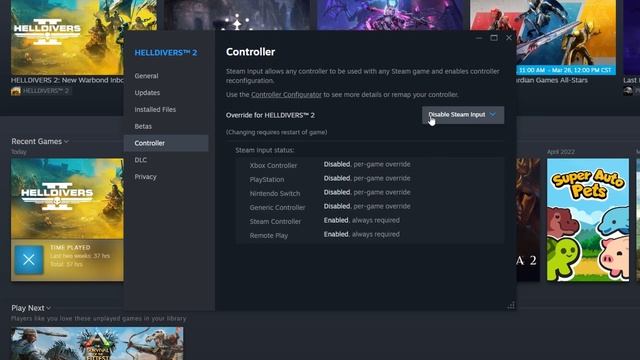Open the Super Auto Pets game thumbnail
The width and height of the screenshot is (640, 360).
[x=588, y=220]
